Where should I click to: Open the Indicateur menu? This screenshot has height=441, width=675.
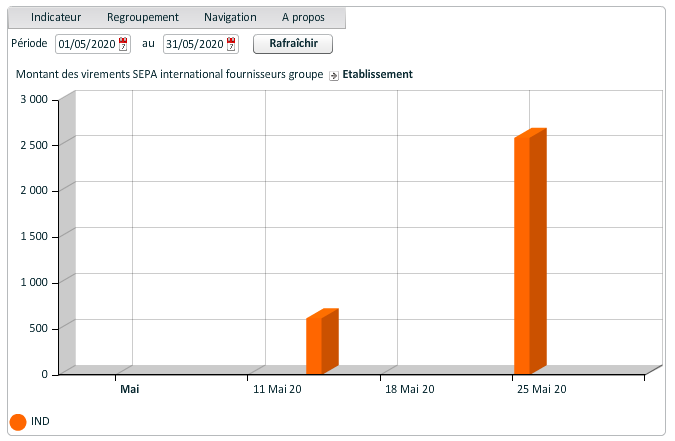pyautogui.click(x=56, y=17)
